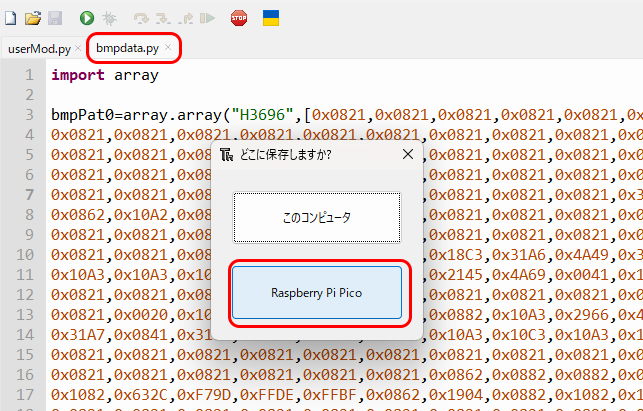Click the 0xFFDE value on line 17
The width and height of the screenshot is (643, 411).
pyautogui.click(x=267, y=395)
